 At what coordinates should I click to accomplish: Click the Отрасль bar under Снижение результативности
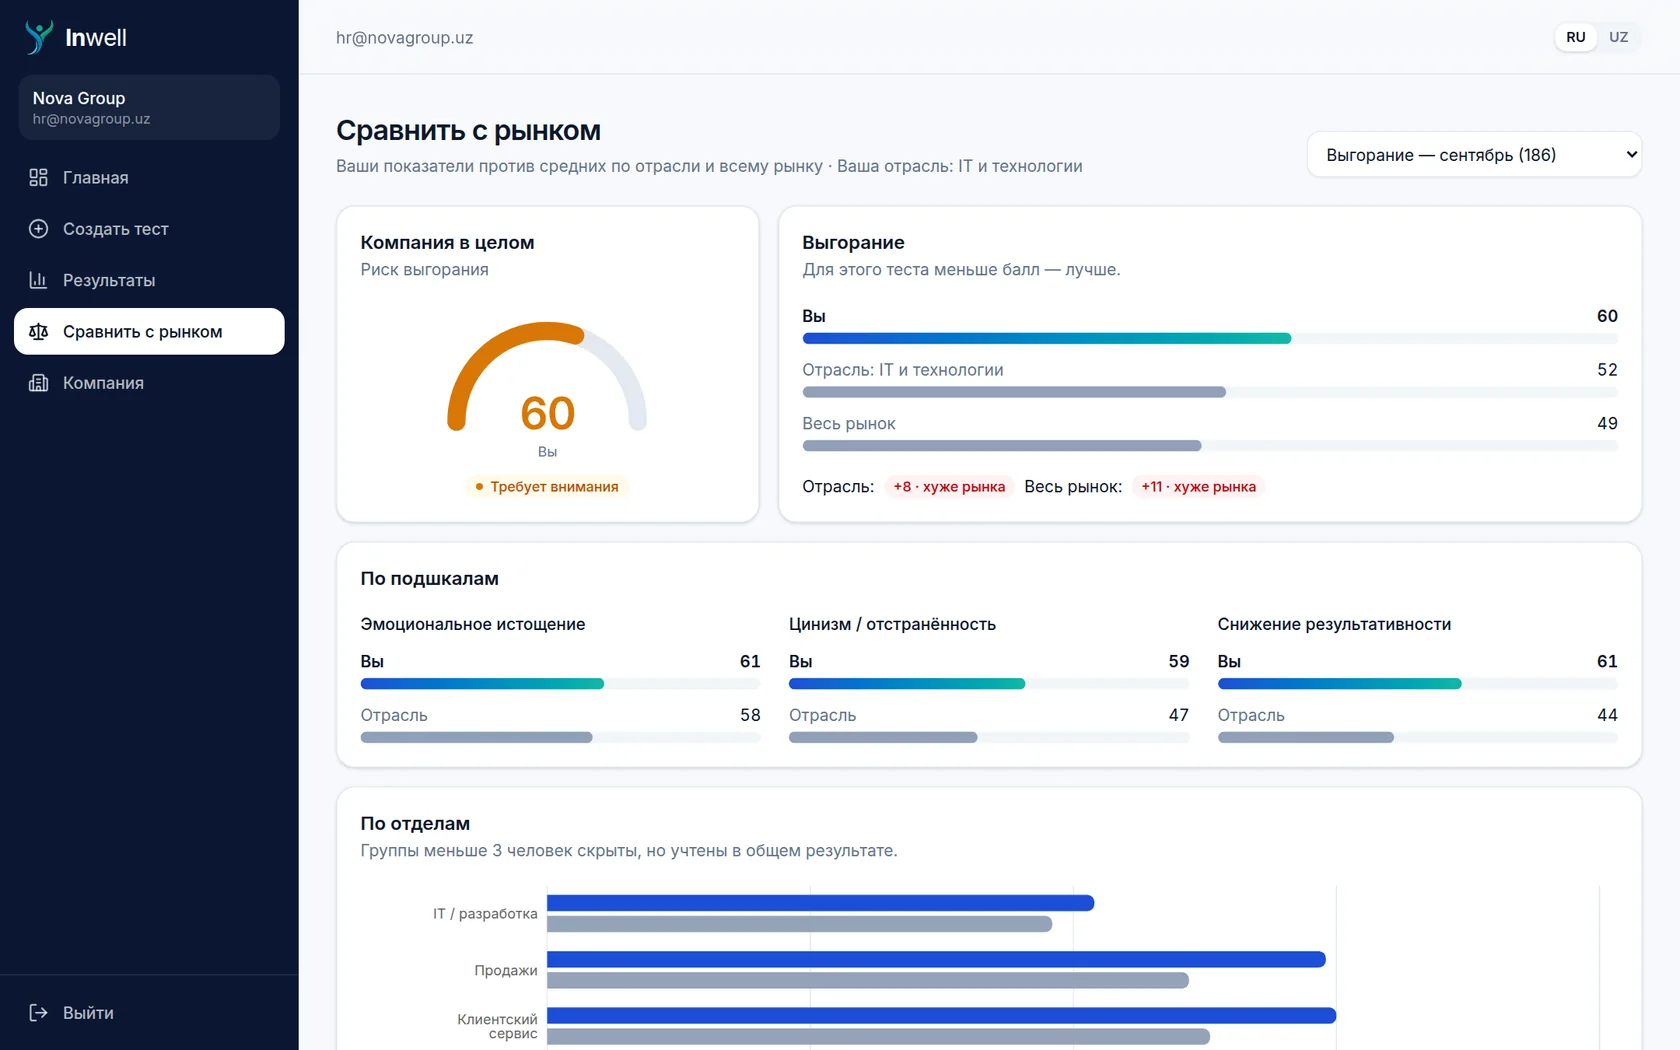pos(1417,738)
